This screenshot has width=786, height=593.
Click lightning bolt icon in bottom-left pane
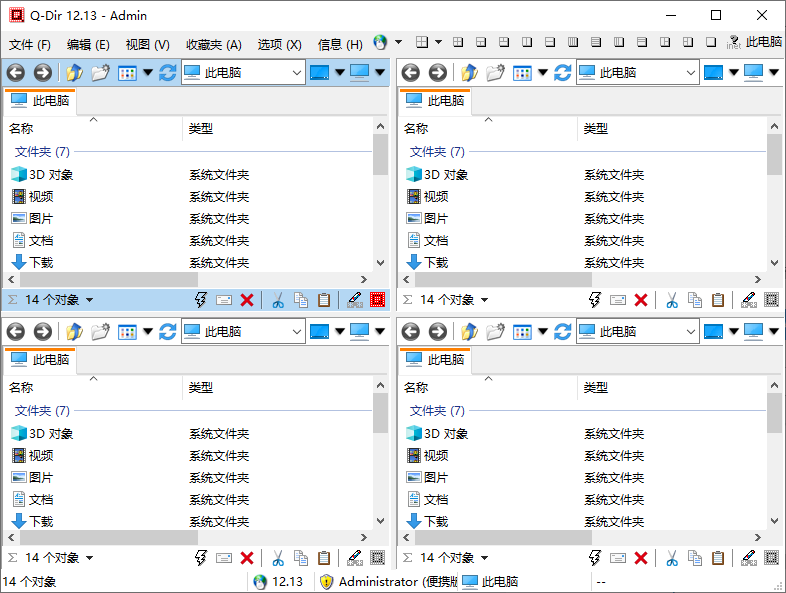coord(201,558)
